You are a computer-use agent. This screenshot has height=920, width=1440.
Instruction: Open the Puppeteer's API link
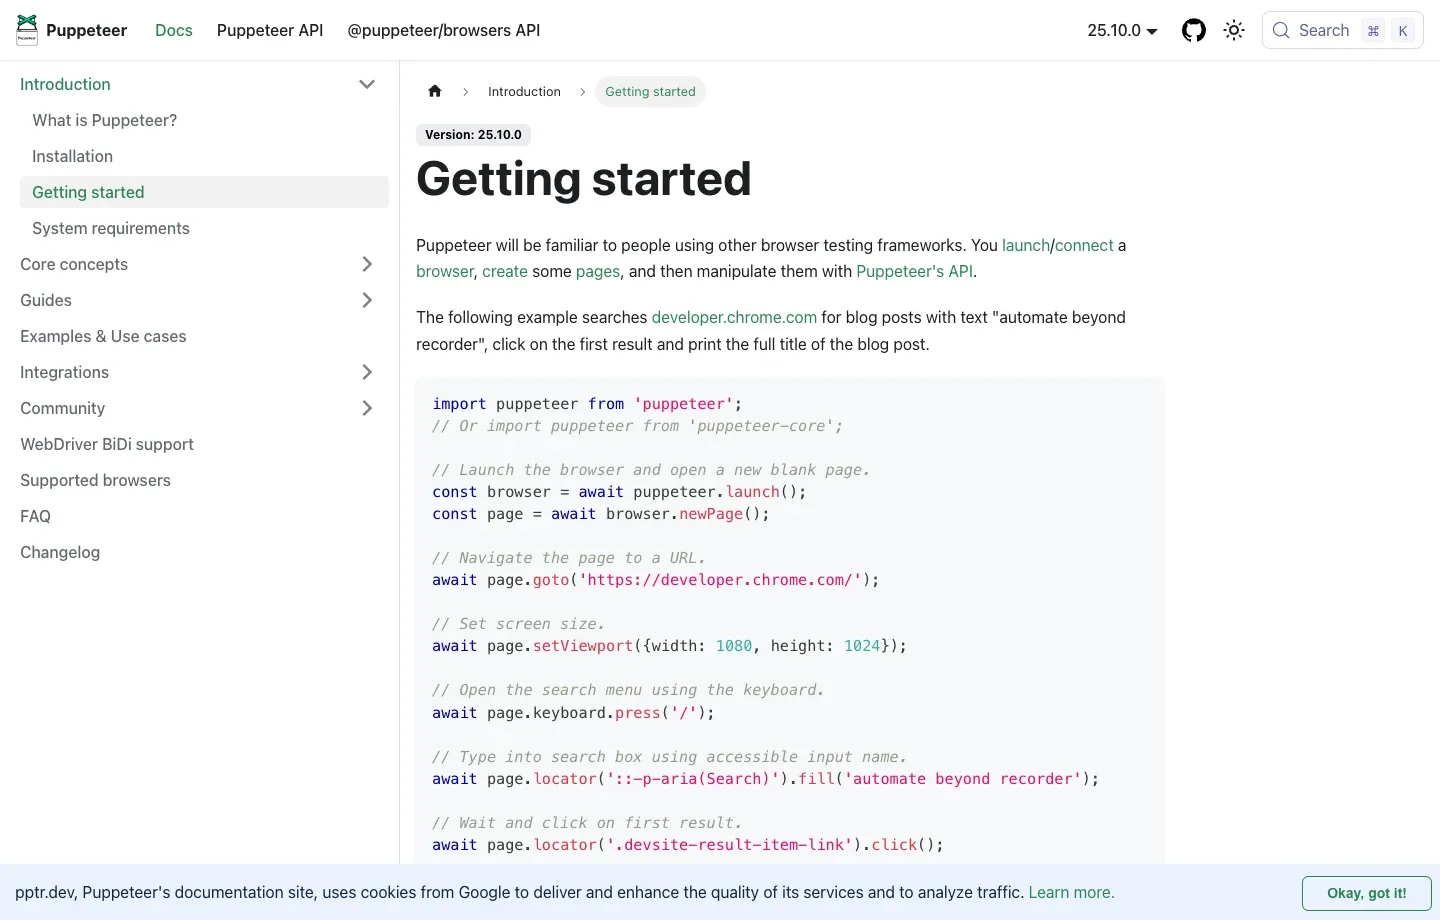[914, 271]
